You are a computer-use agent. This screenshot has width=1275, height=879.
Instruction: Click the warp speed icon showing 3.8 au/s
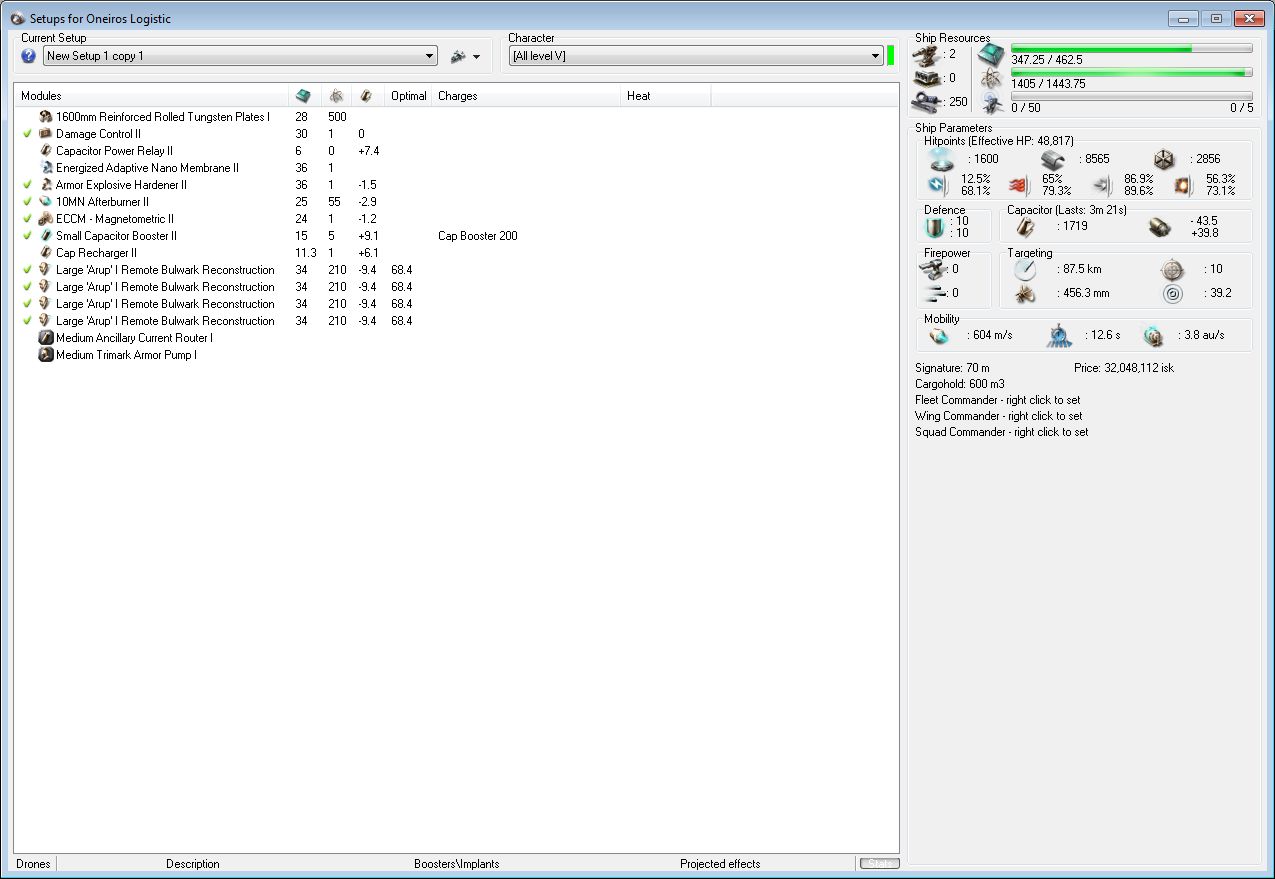(x=1154, y=335)
